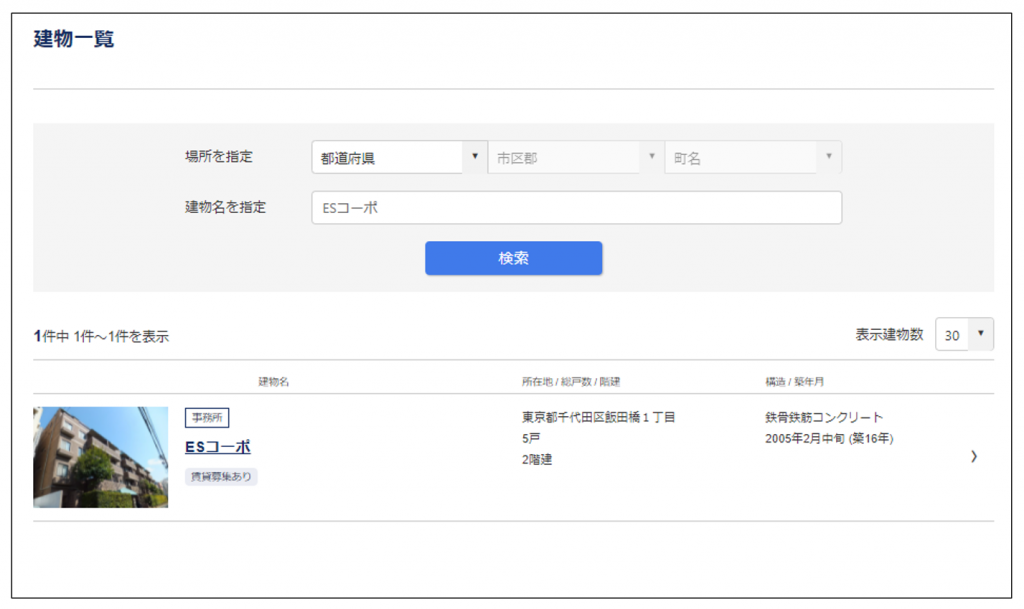
Task: Focus the 建物名 input containing ESコーポ
Action: coord(576,208)
